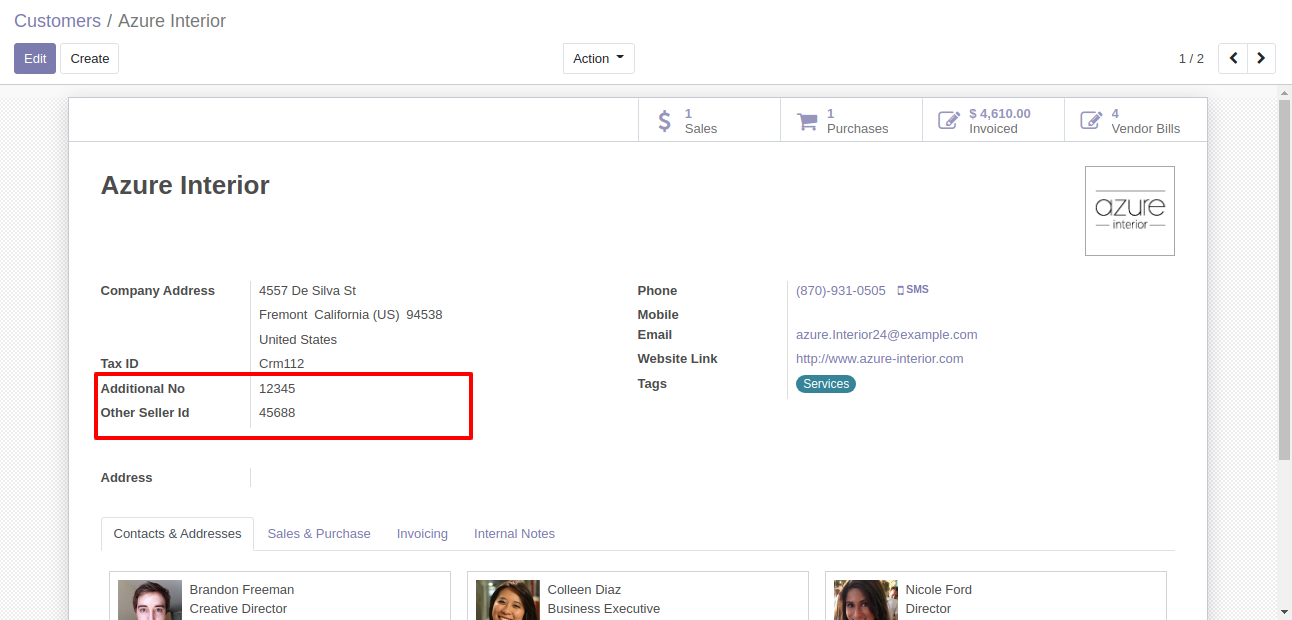1292x620 pixels.
Task: Select the Internal Notes tab
Action: pos(514,534)
